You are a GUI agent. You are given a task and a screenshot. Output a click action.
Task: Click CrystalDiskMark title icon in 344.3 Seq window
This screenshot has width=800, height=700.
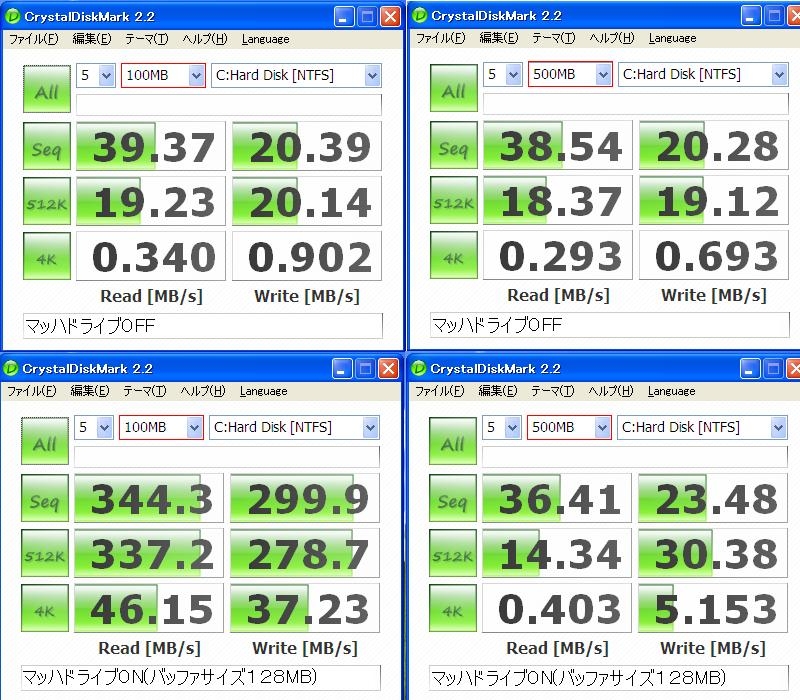[10, 368]
